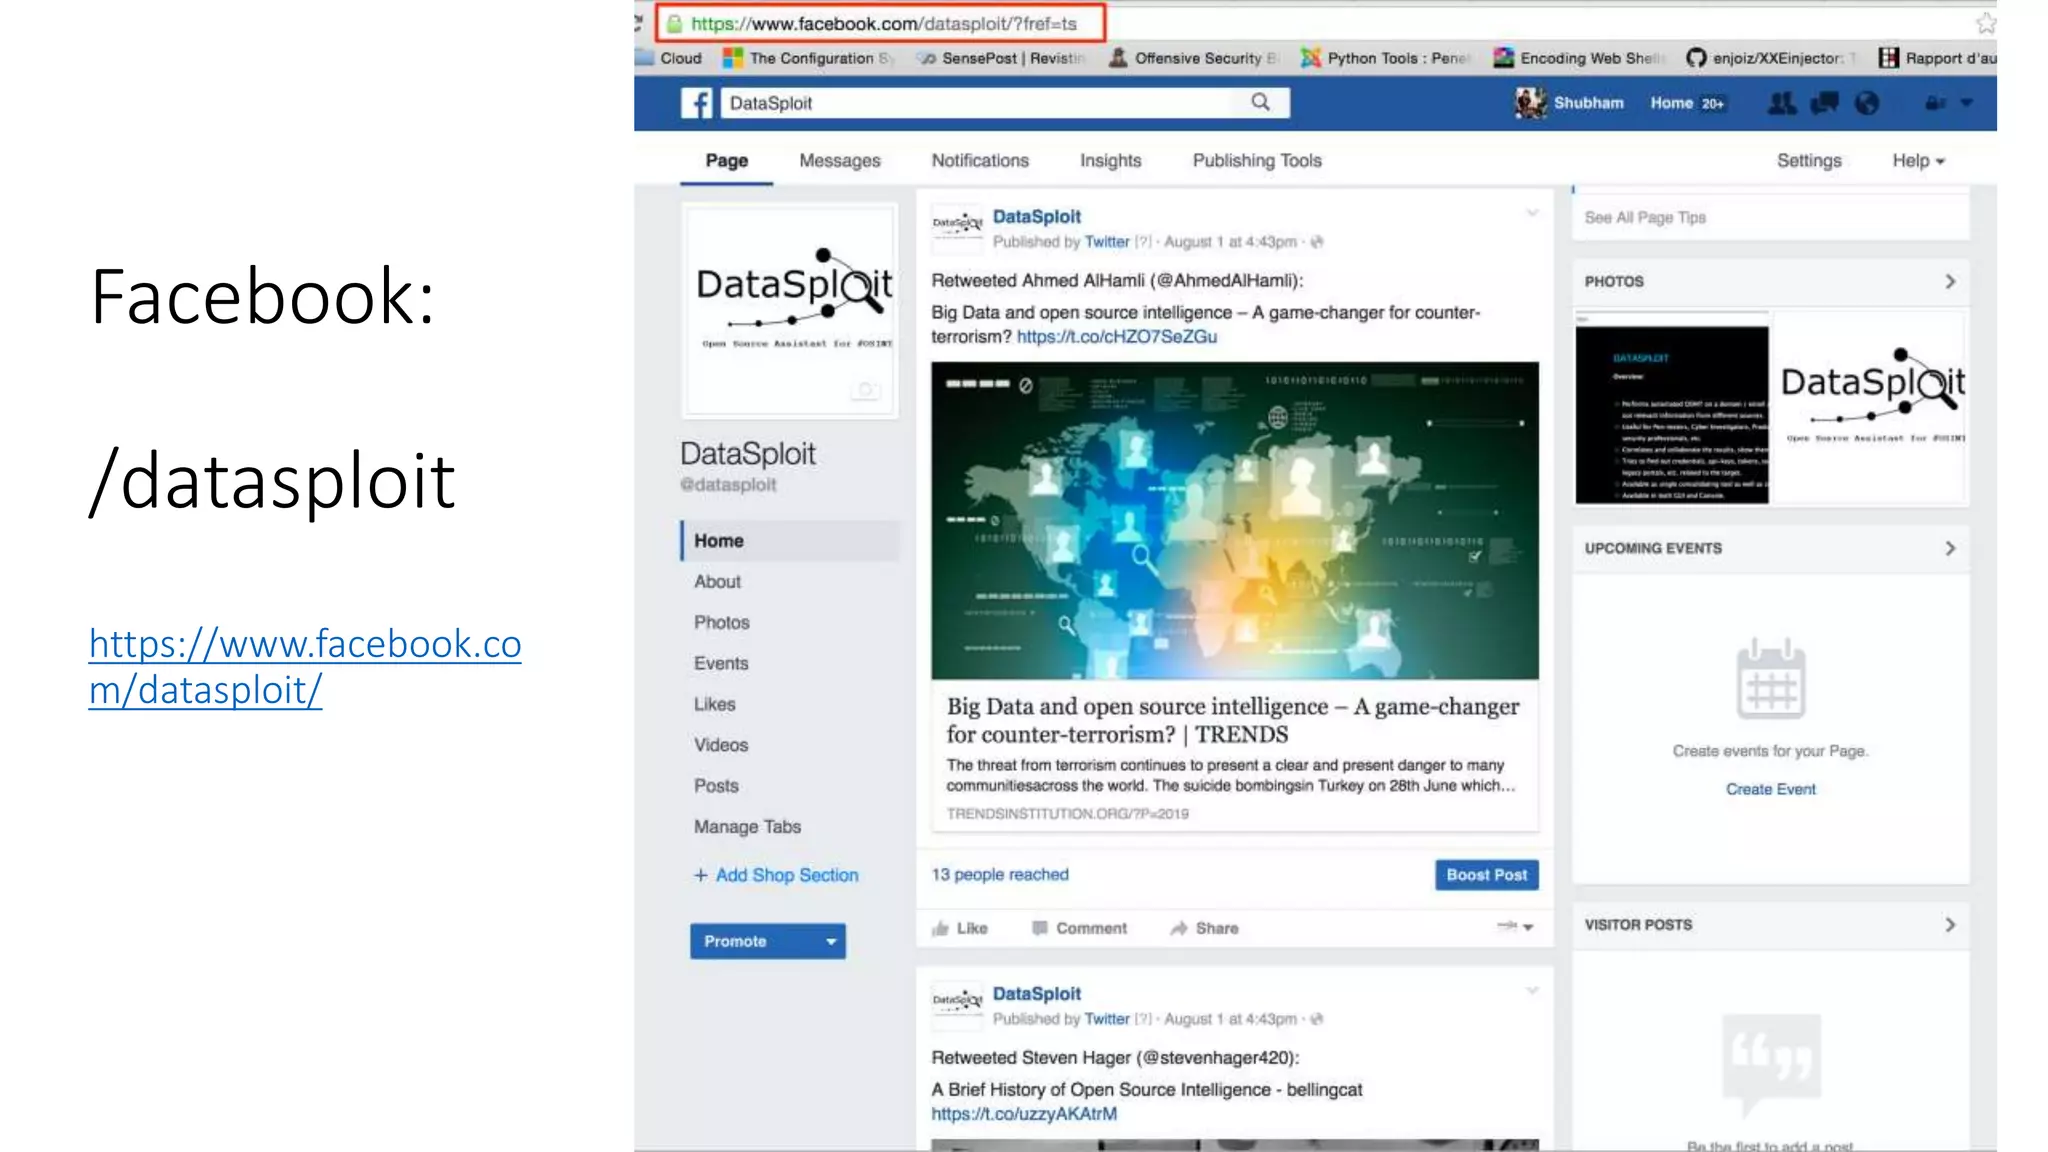Image resolution: width=2048 pixels, height=1152 pixels.
Task: Select Events in the page sidebar
Action: point(720,664)
